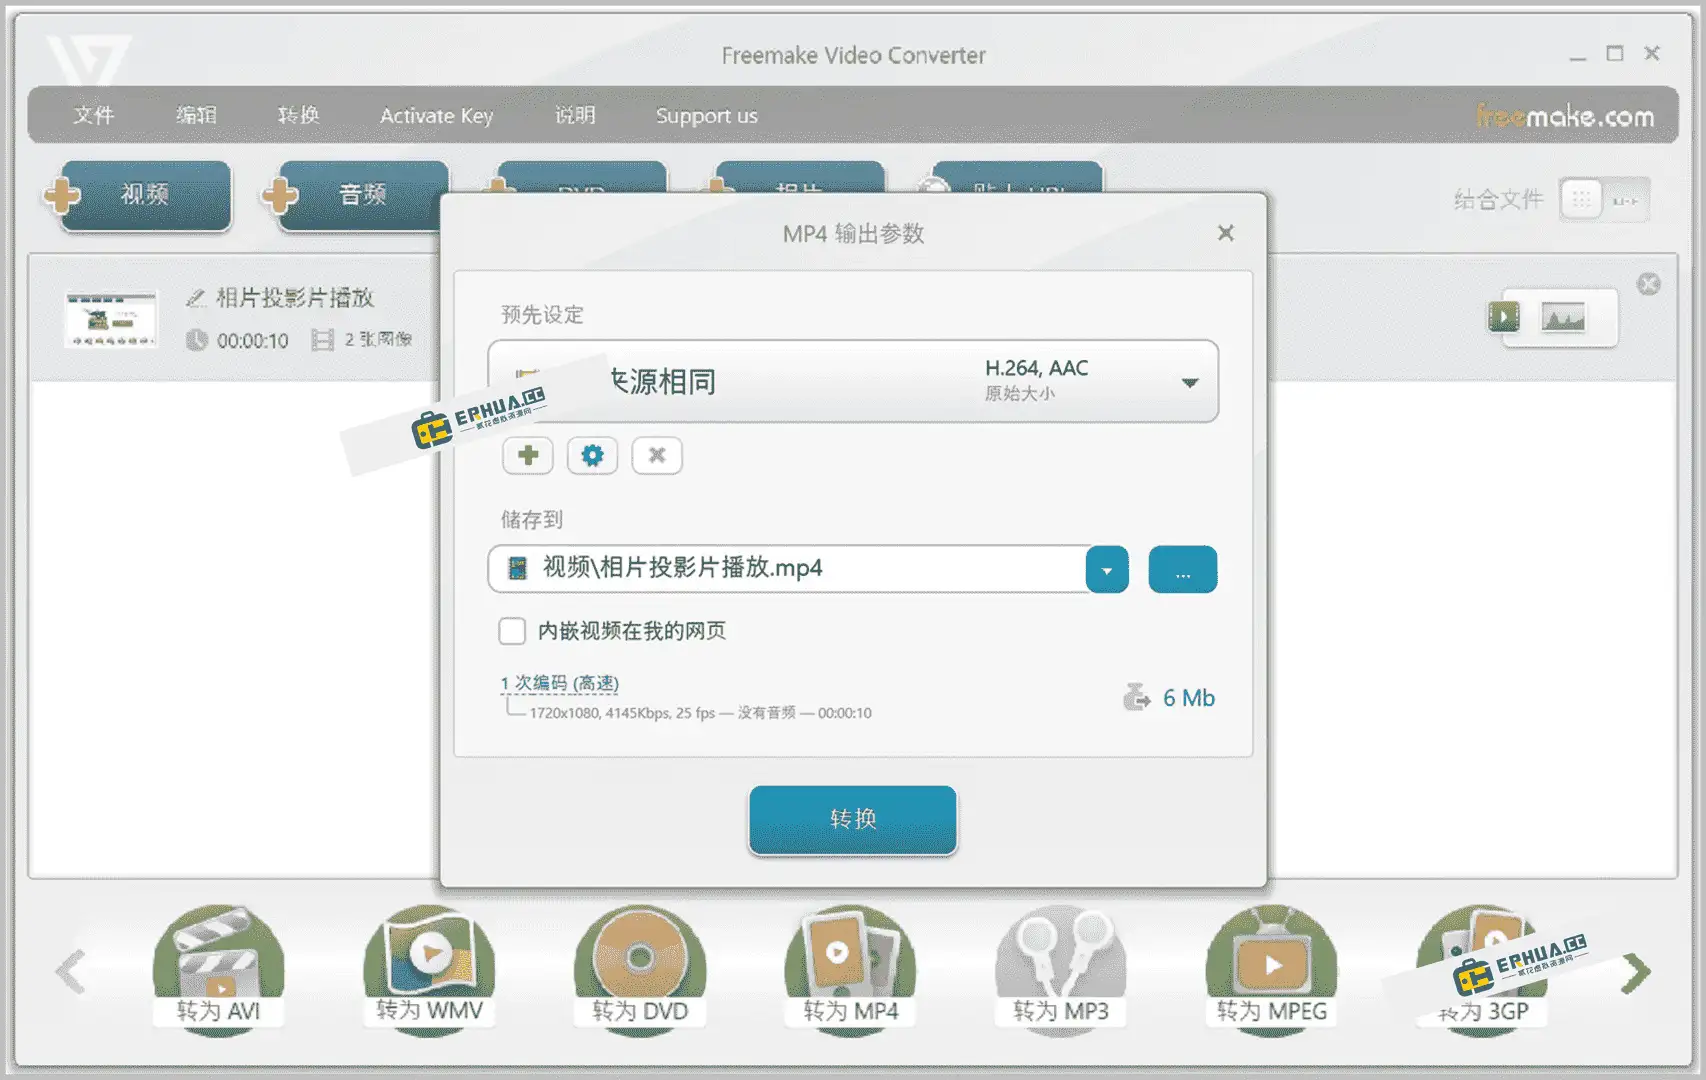Click the 1720x1080, 4145Kbps encoding details text
The image size is (1706, 1080).
pos(700,713)
